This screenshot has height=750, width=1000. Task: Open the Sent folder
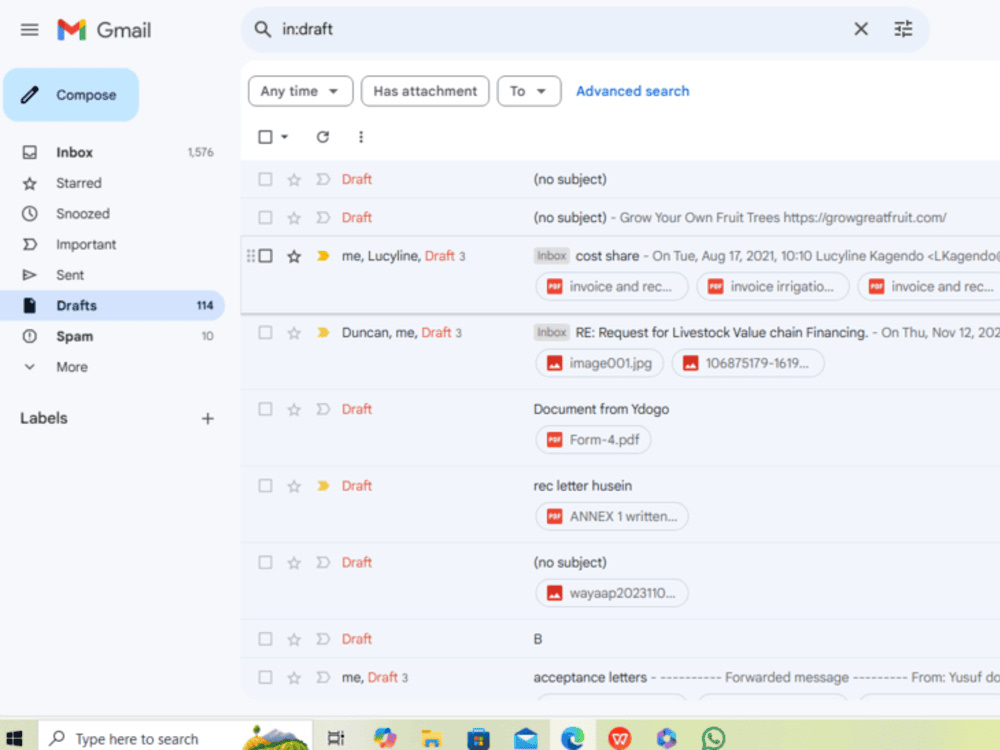[70, 275]
